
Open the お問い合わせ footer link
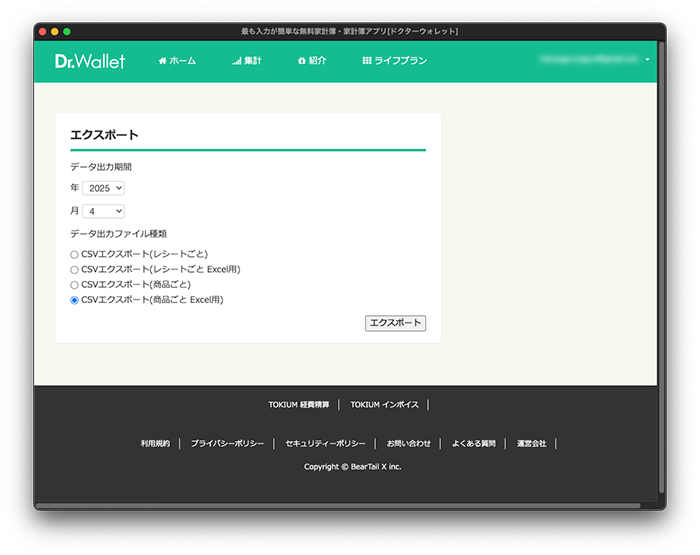click(408, 443)
